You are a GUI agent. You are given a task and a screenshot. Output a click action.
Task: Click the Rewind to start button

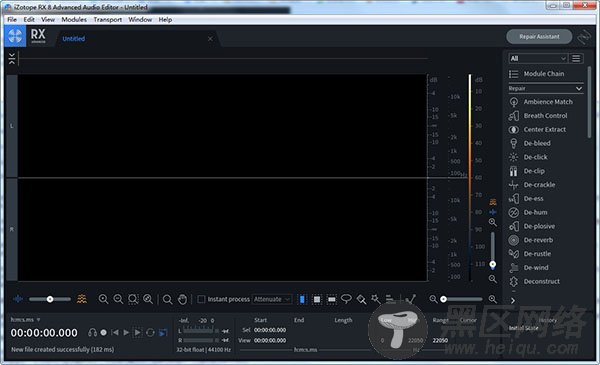click(x=115, y=332)
